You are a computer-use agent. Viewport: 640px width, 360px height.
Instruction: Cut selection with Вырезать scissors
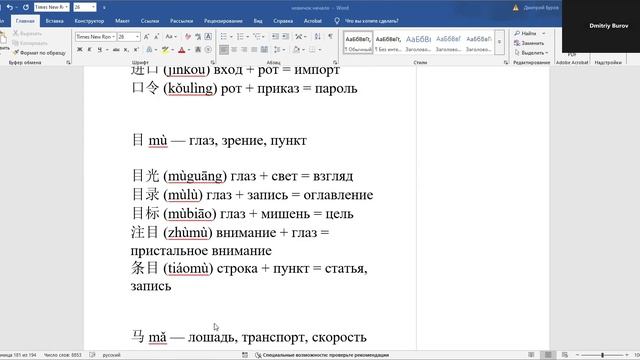tap(27, 33)
